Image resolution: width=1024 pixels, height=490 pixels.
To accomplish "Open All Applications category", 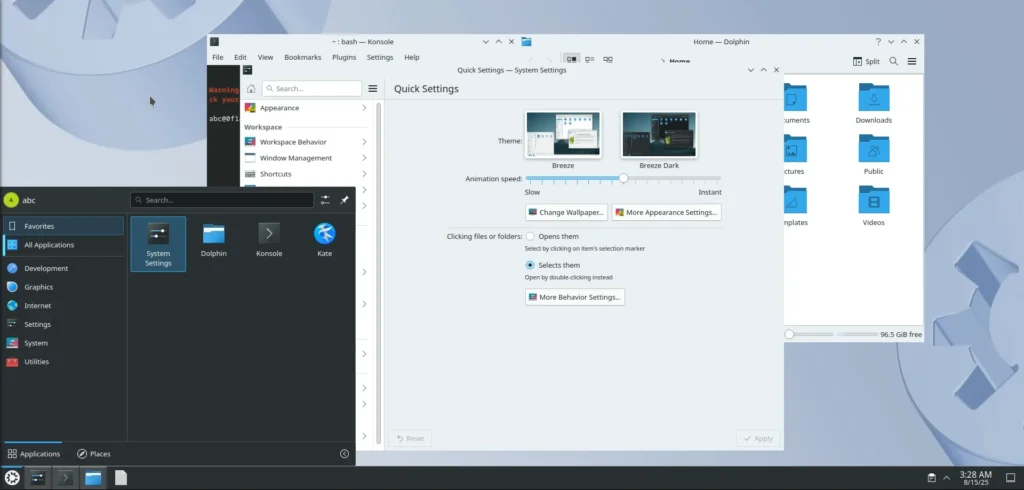I will 63,245.
